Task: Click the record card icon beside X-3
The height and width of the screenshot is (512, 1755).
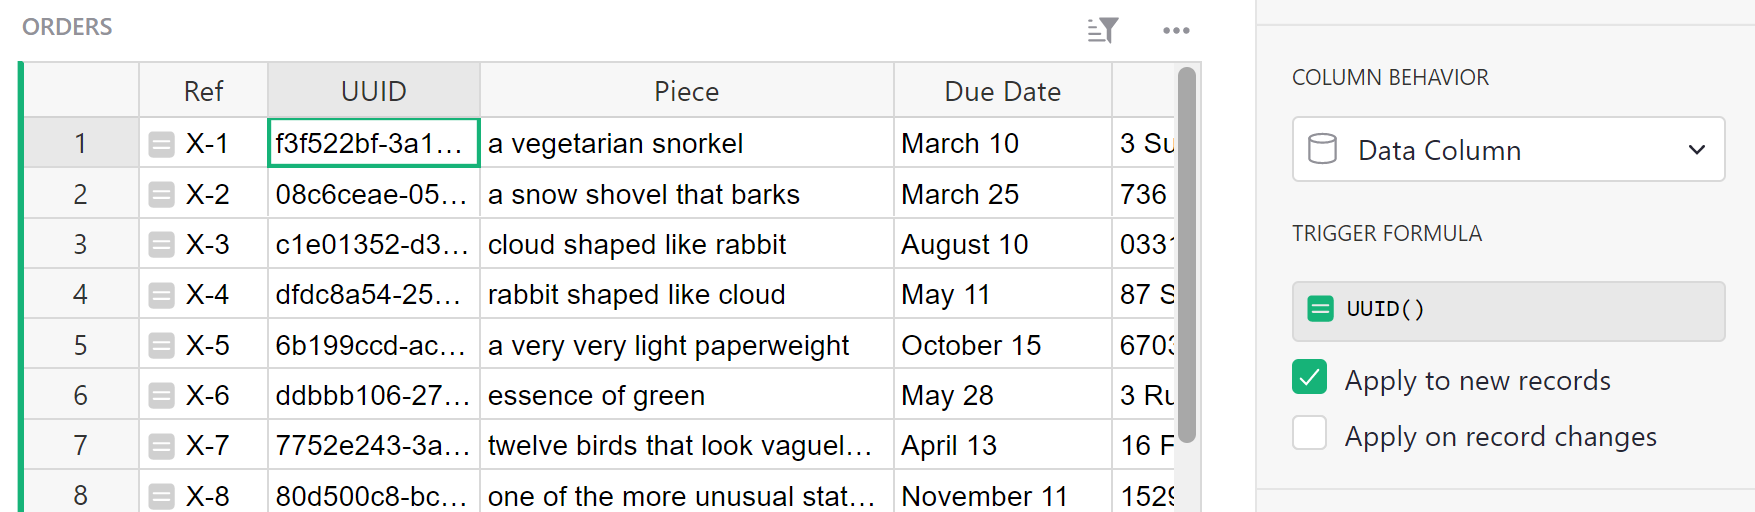Action: click(161, 245)
